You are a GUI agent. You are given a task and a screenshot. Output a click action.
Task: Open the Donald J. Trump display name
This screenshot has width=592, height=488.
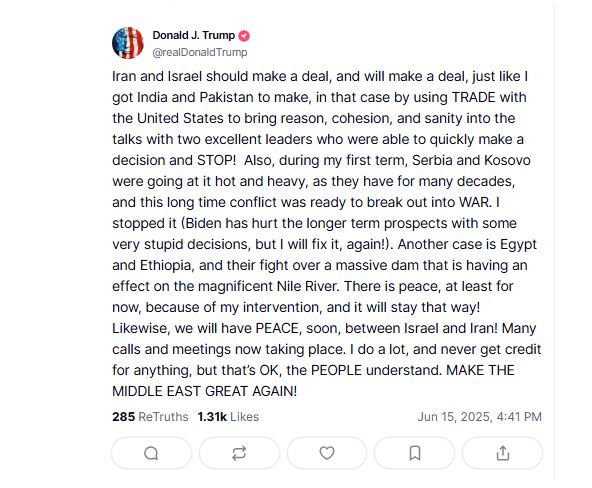tap(193, 35)
